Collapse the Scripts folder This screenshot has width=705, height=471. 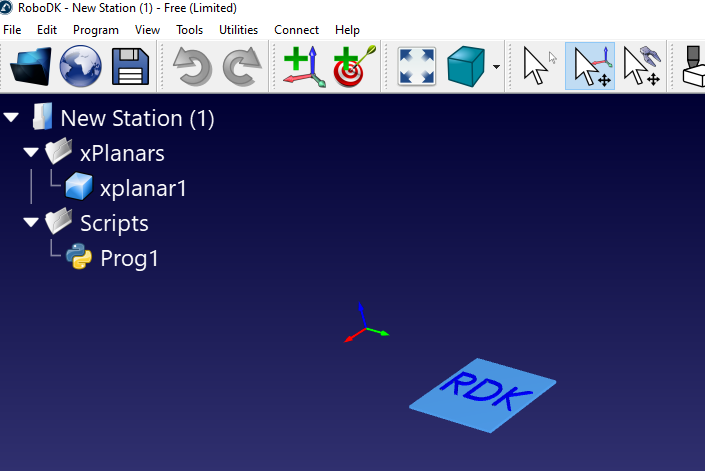click(31, 222)
